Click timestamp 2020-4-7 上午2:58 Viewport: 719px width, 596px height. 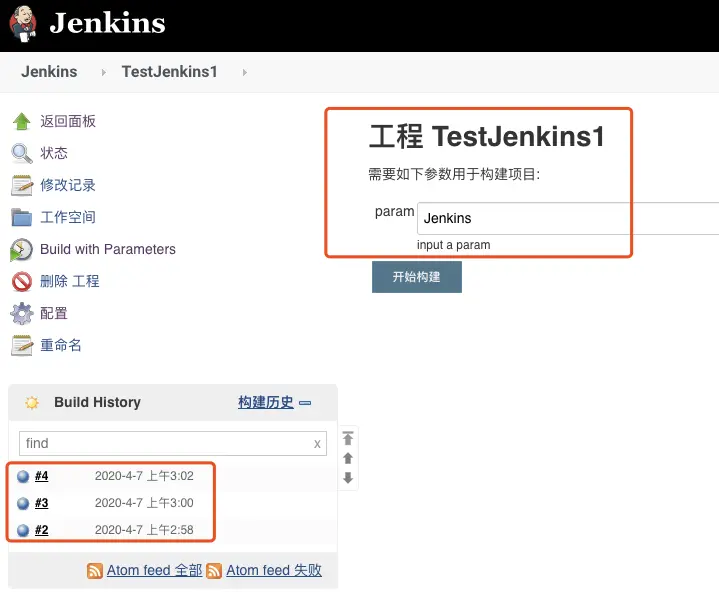pyautogui.click(x=144, y=530)
